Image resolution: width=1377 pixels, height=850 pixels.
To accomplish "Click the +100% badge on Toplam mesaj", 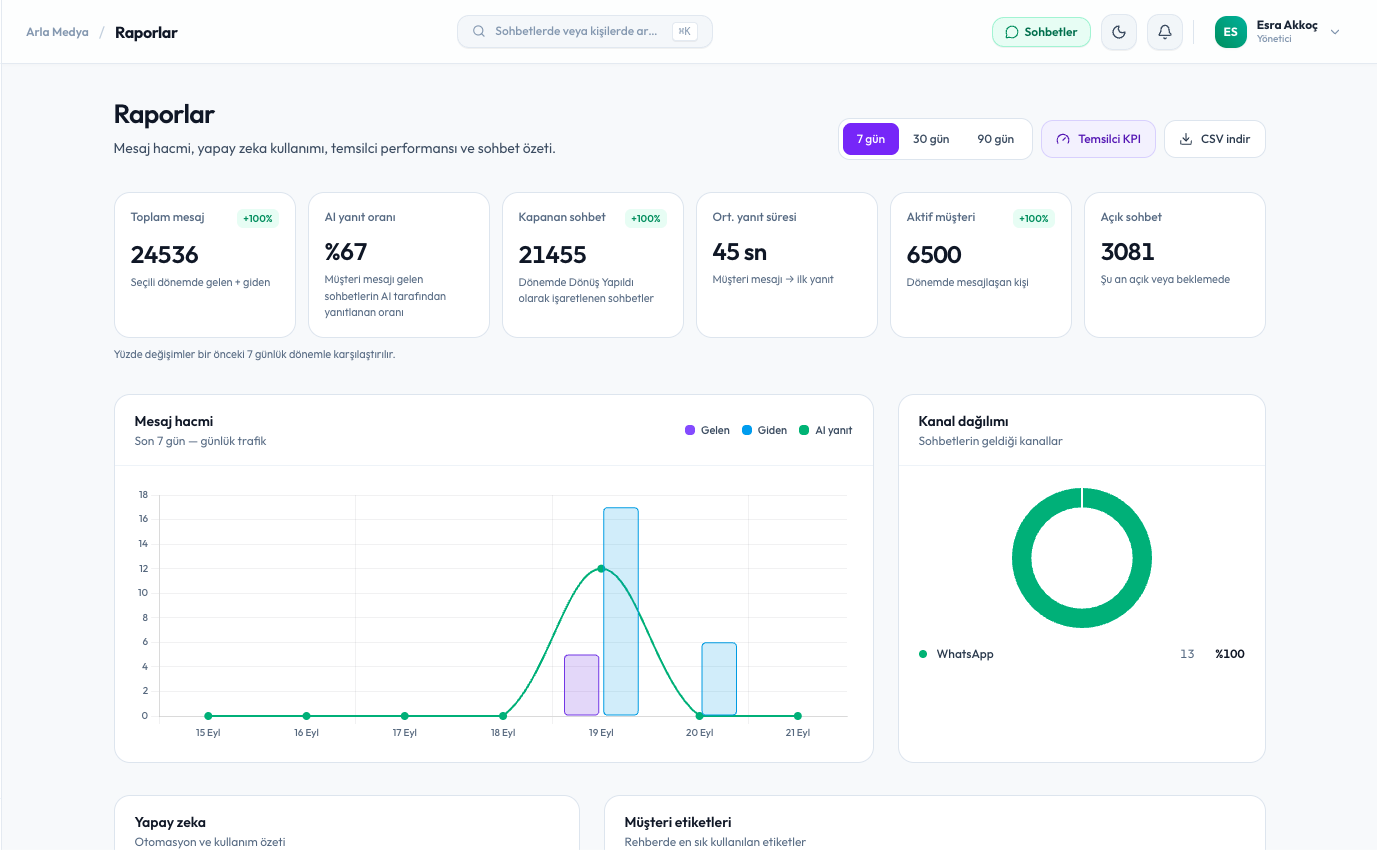I will click(x=258, y=218).
